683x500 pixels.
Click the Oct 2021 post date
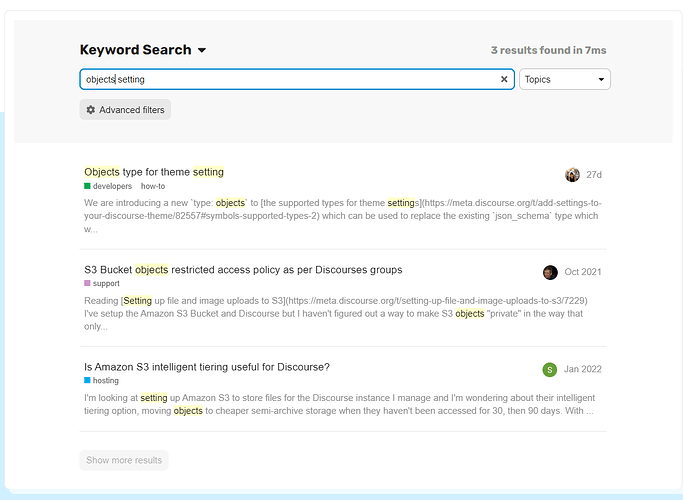(x=583, y=272)
